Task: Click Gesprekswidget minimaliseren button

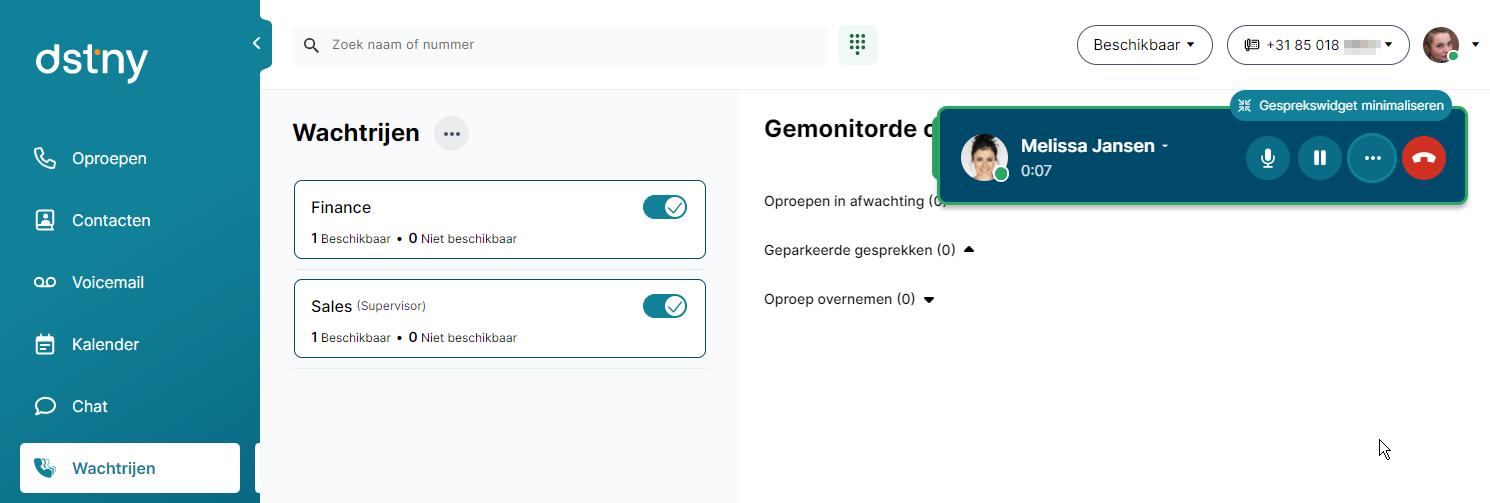Action: coord(1341,105)
